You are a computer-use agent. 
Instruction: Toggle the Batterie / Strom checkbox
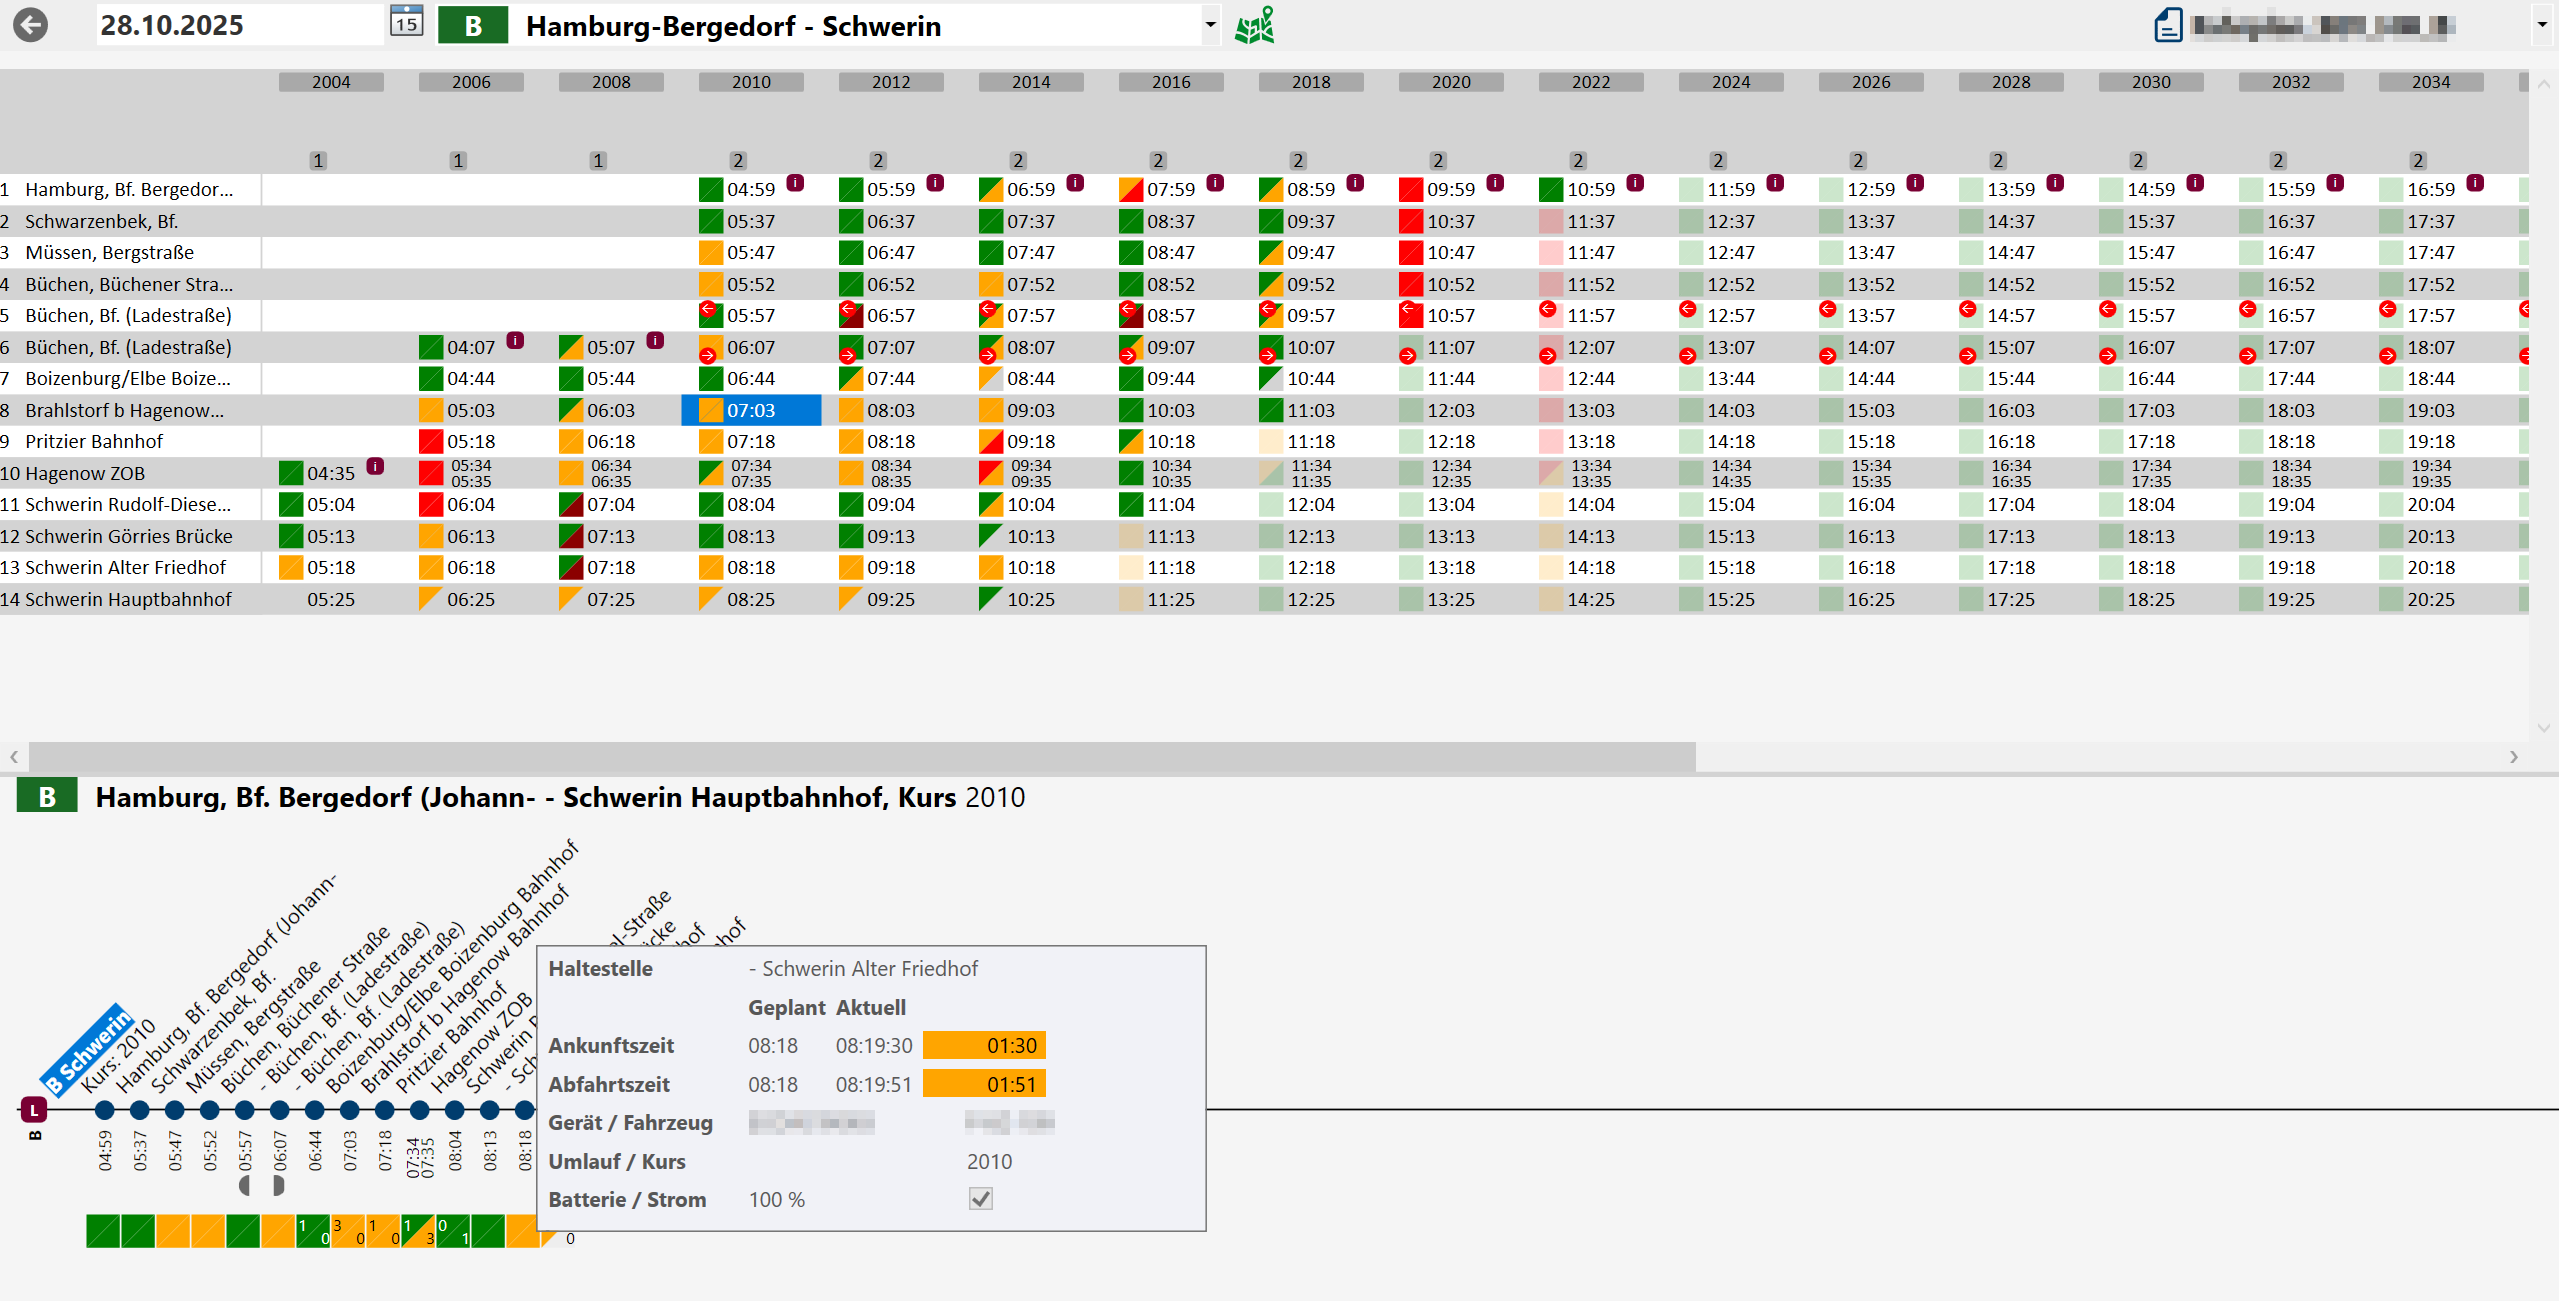click(x=981, y=1199)
